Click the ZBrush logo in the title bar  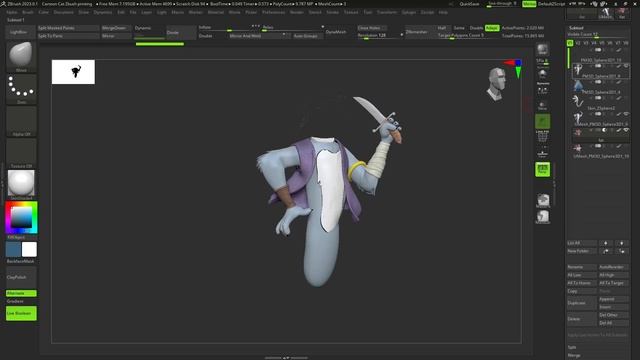(x=3, y=4)
